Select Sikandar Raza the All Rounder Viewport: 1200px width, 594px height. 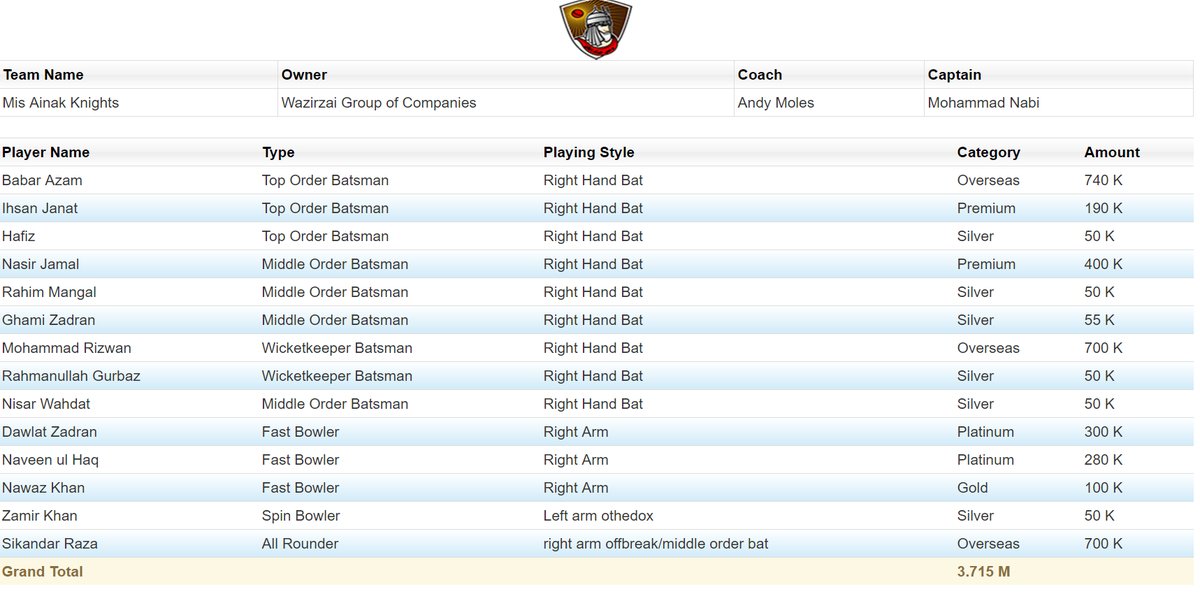pyautogui.click(x=50, y=543)
